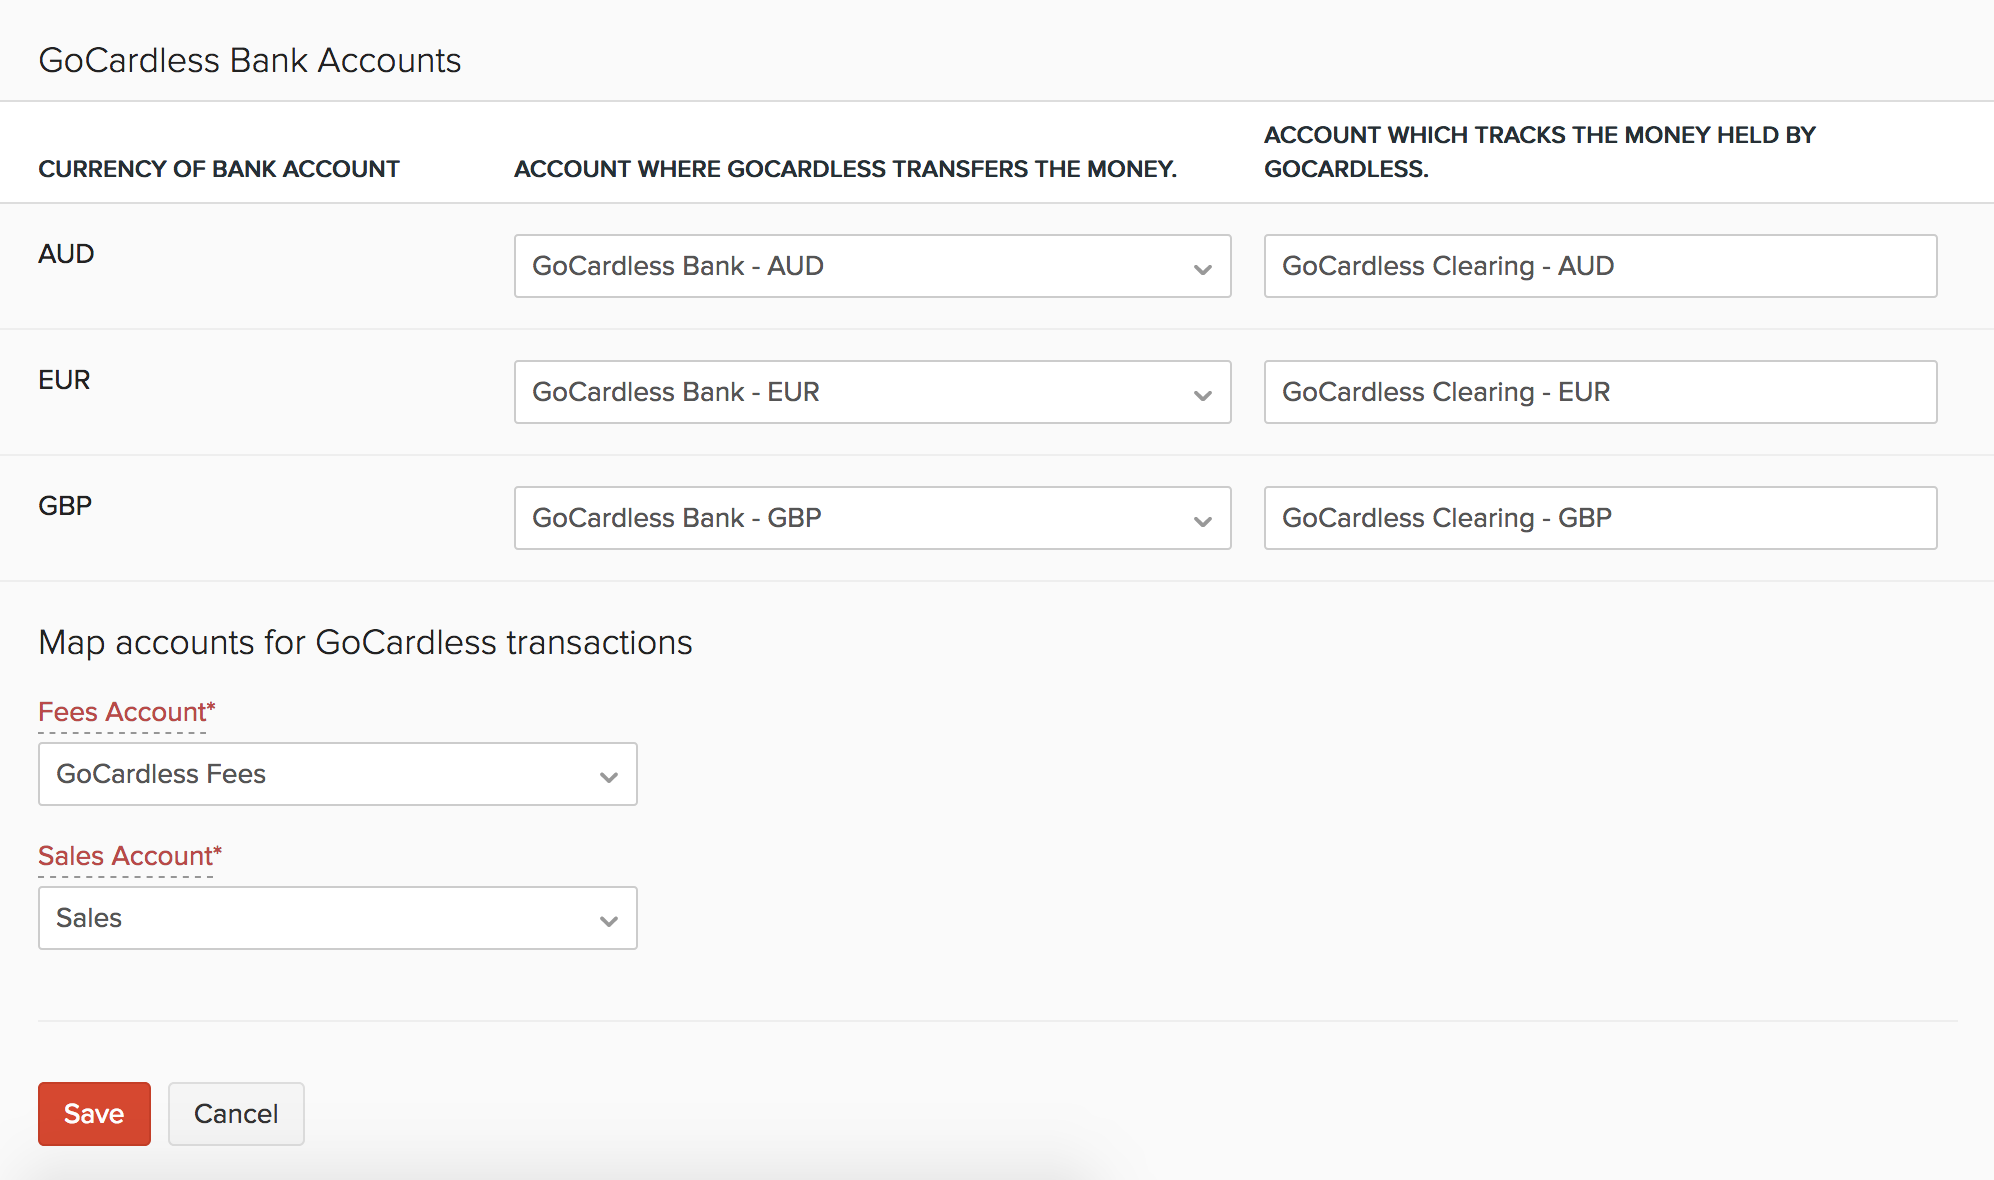
Task: Click chevron arrow in EUR bank dropdown
Action: tap(1202, 395)
